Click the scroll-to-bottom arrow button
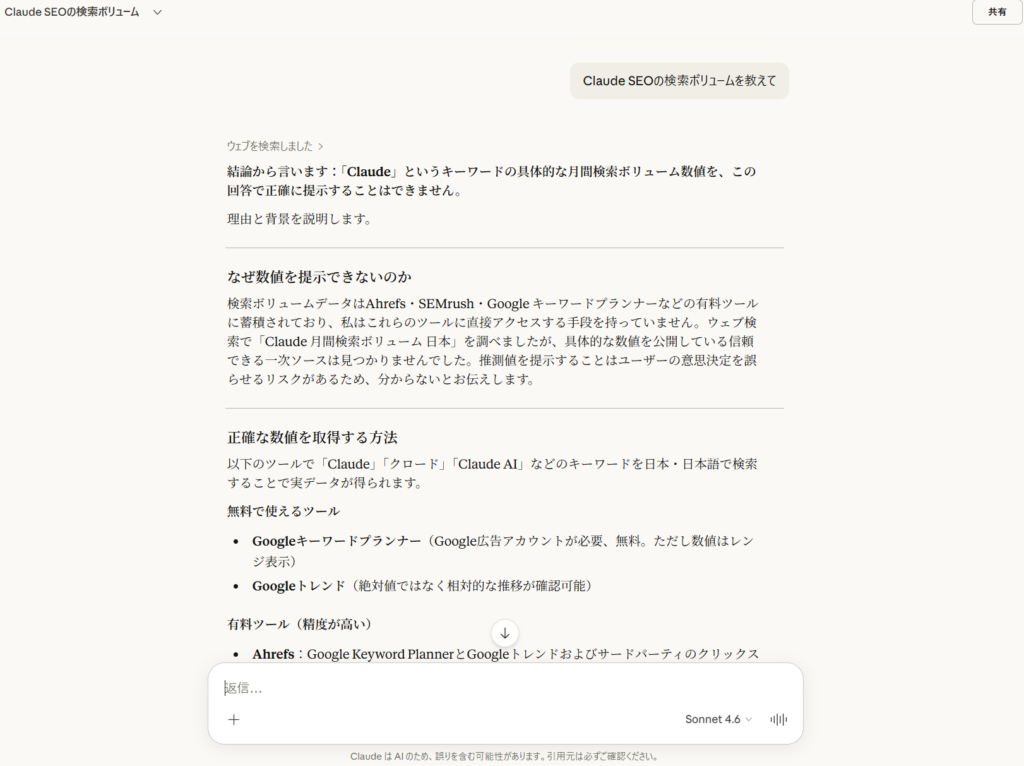This screenshot has height=766, width=1024. coord(505,633)
